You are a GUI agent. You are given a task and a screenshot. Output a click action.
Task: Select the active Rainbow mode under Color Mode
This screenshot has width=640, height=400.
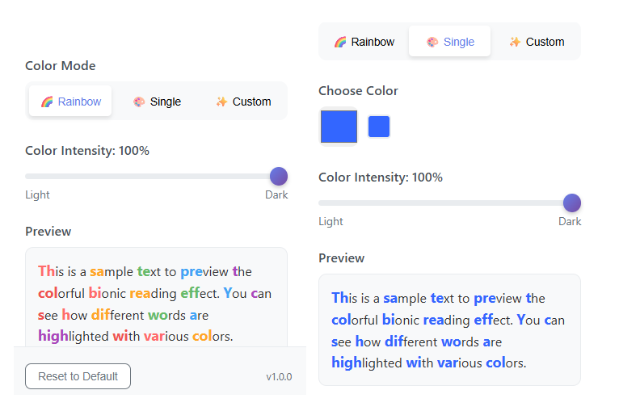pyautogui.click(x=70, y=102)
